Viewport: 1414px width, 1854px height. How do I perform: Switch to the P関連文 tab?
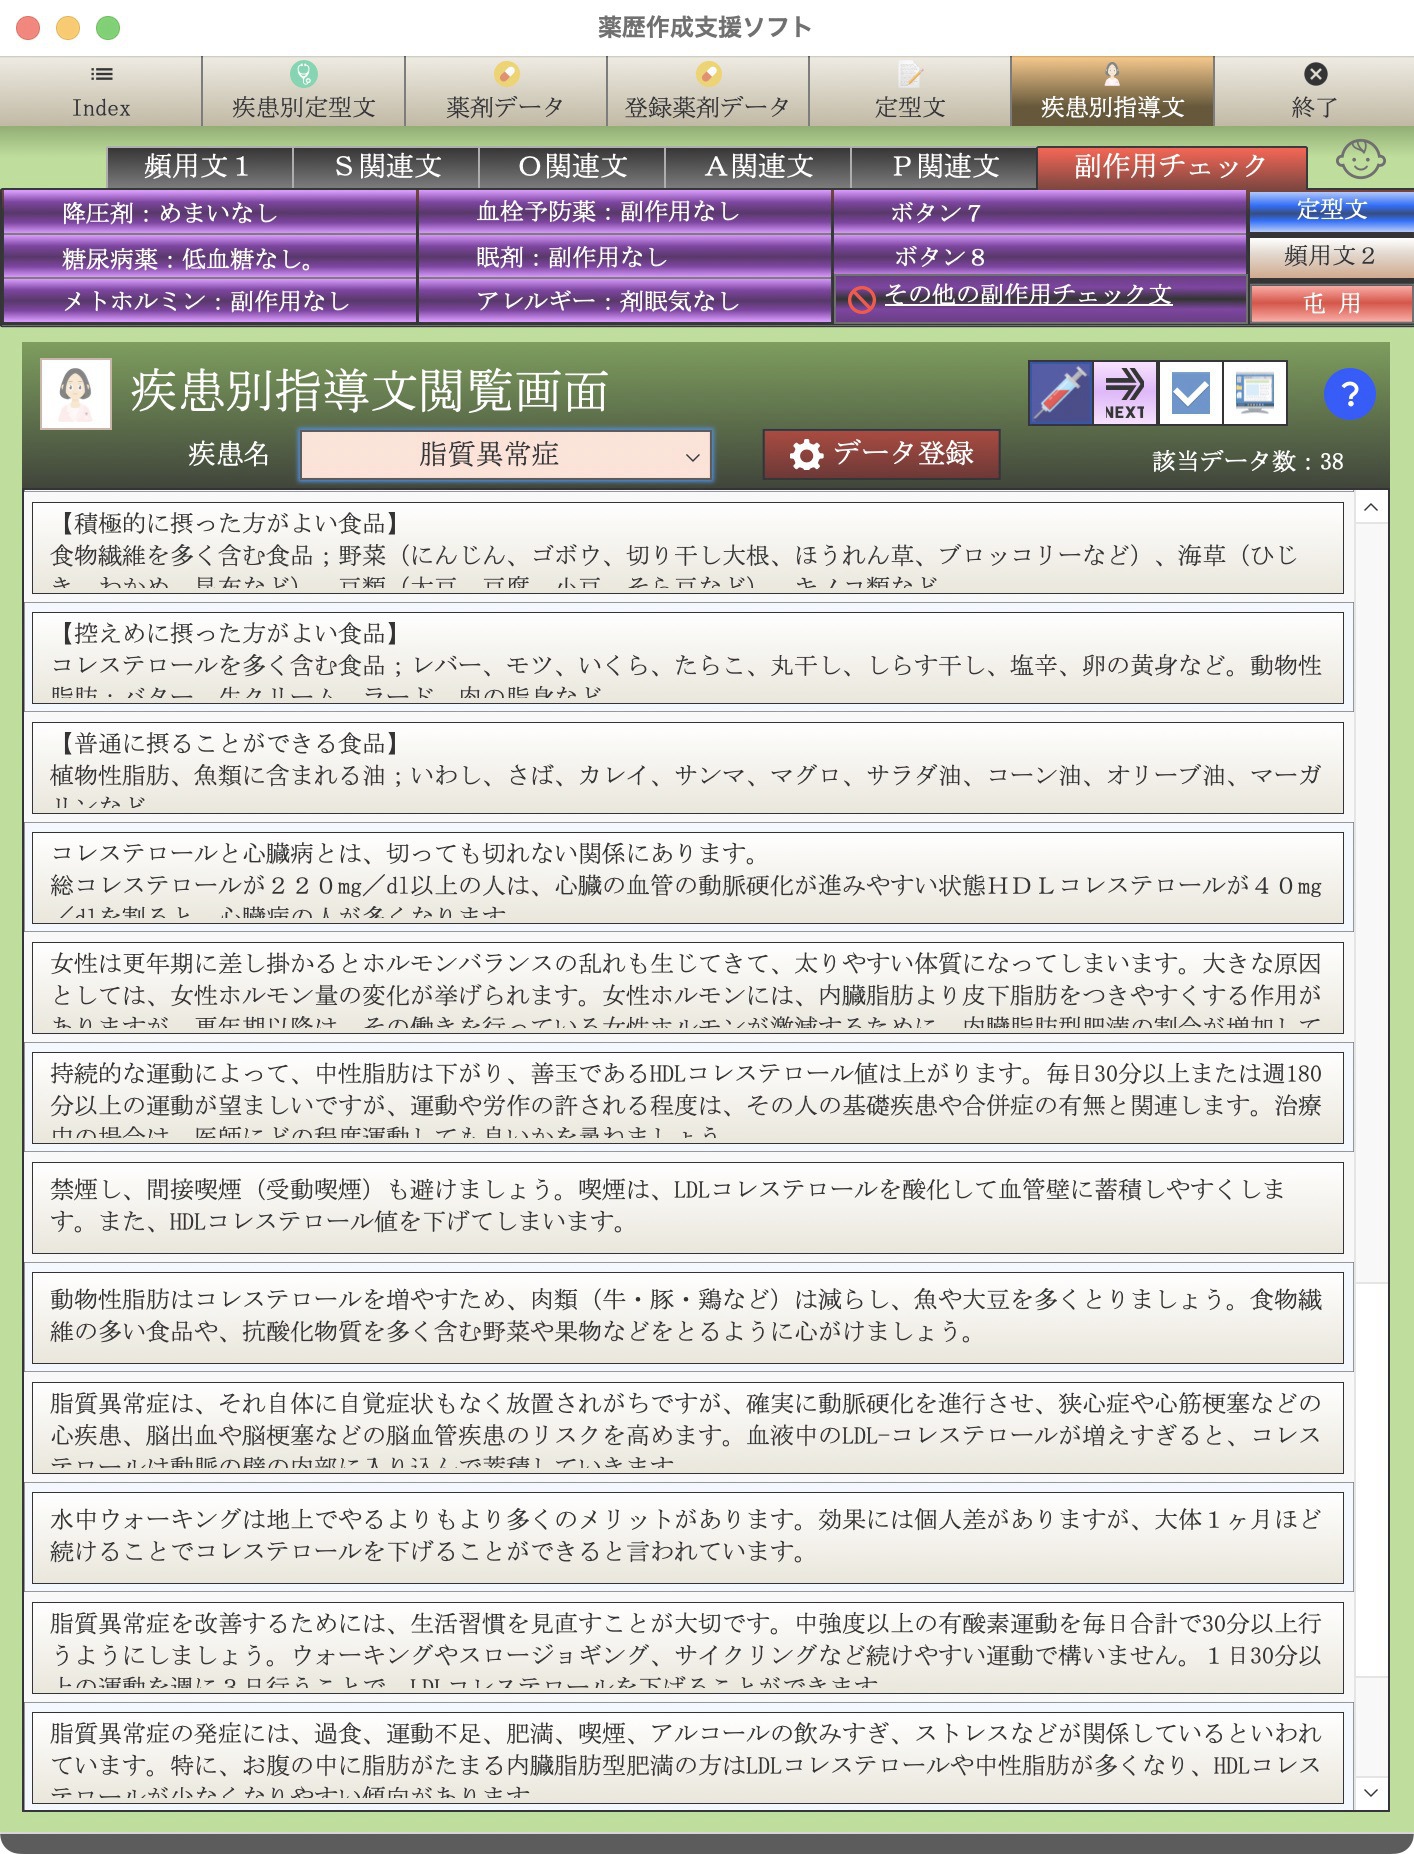[944, 166]
